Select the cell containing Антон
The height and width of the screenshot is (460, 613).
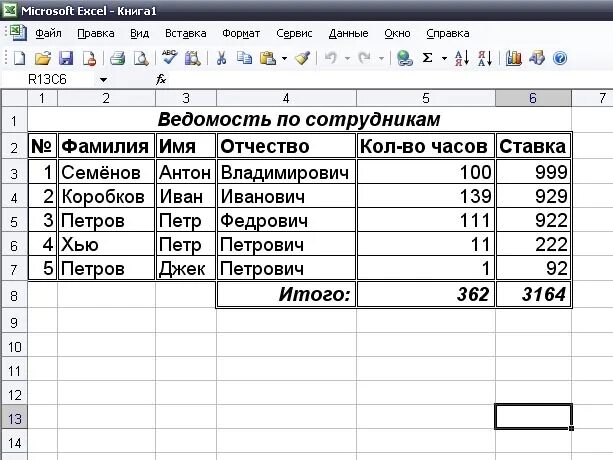tap(186, 172)
